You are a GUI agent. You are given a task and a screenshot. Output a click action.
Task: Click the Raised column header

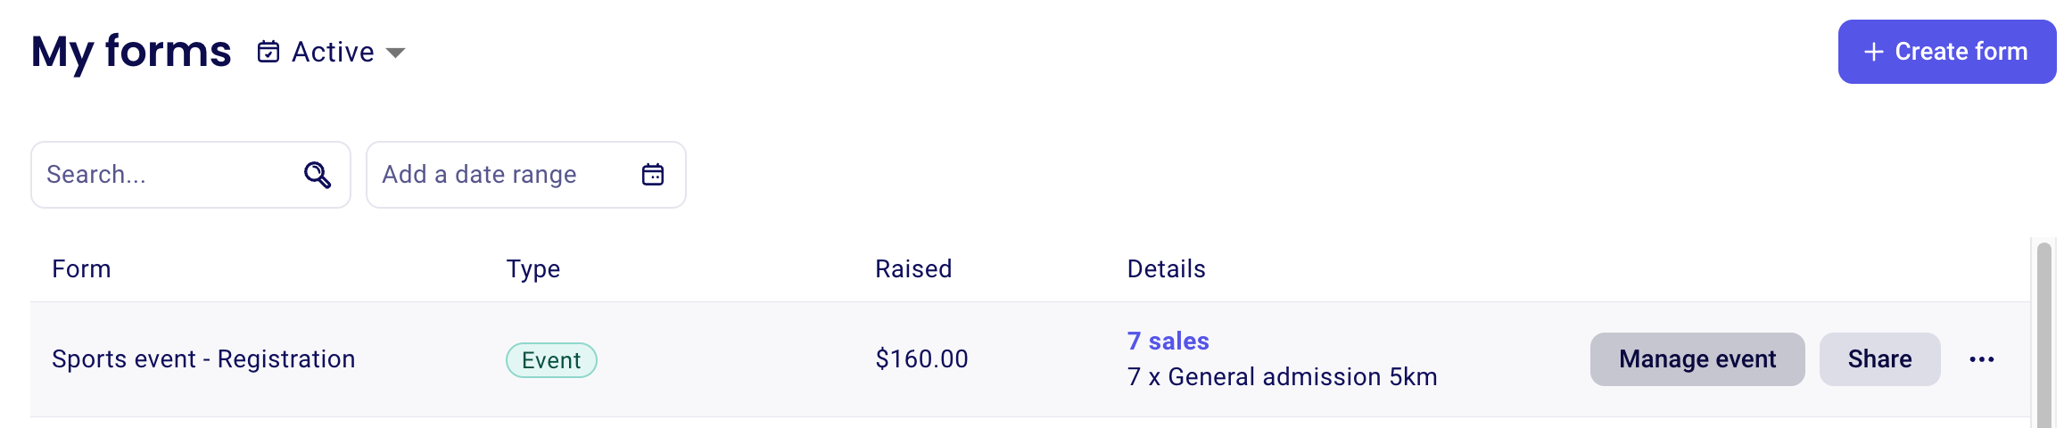pos(912,269)
